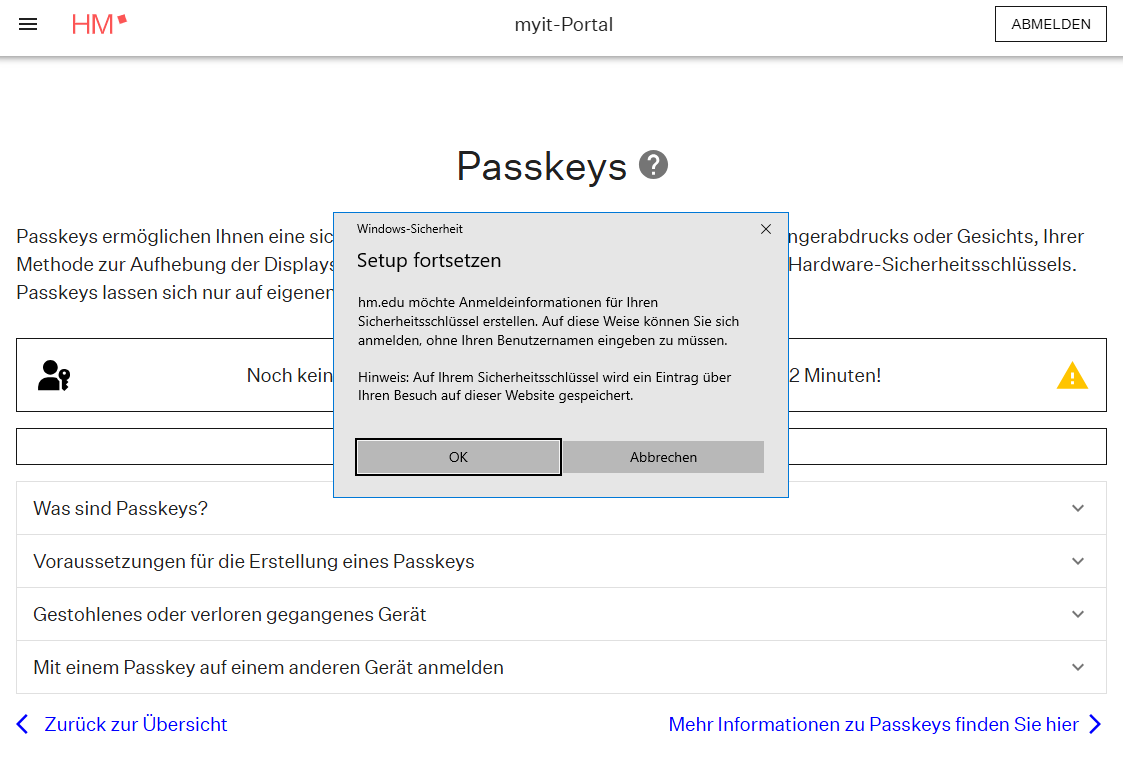Close the Windows-Sicherheit dialog with X
Image resolution: width=1123 pixels, height=770 pixels.
(x=766, y=229)
